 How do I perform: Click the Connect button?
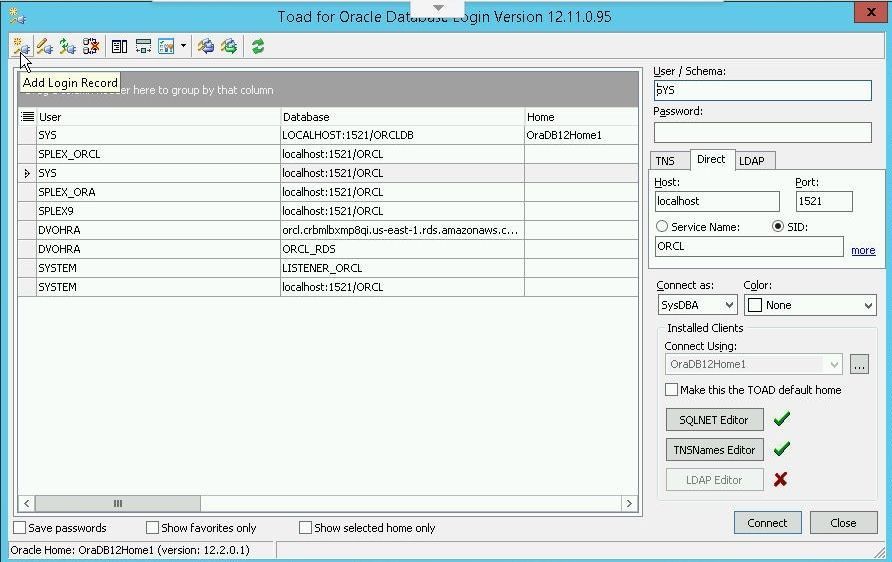(x=767, y=523)
